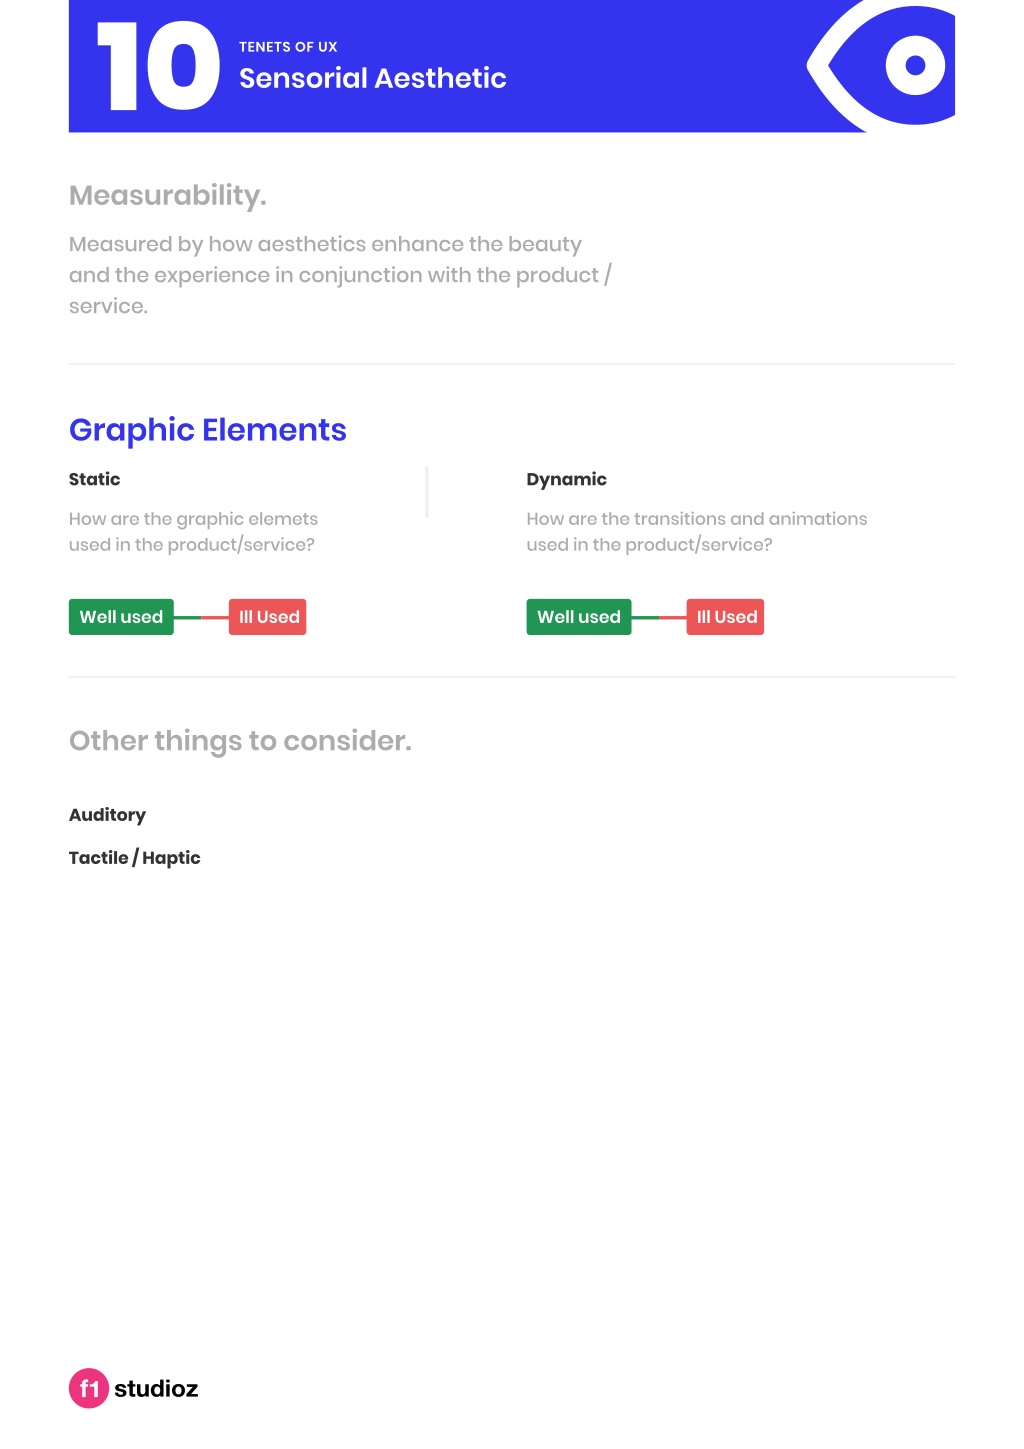Click the transitions and animations question text
Image resolution: width=1024 pixels, height=1449 pixels.
(697, 532)
